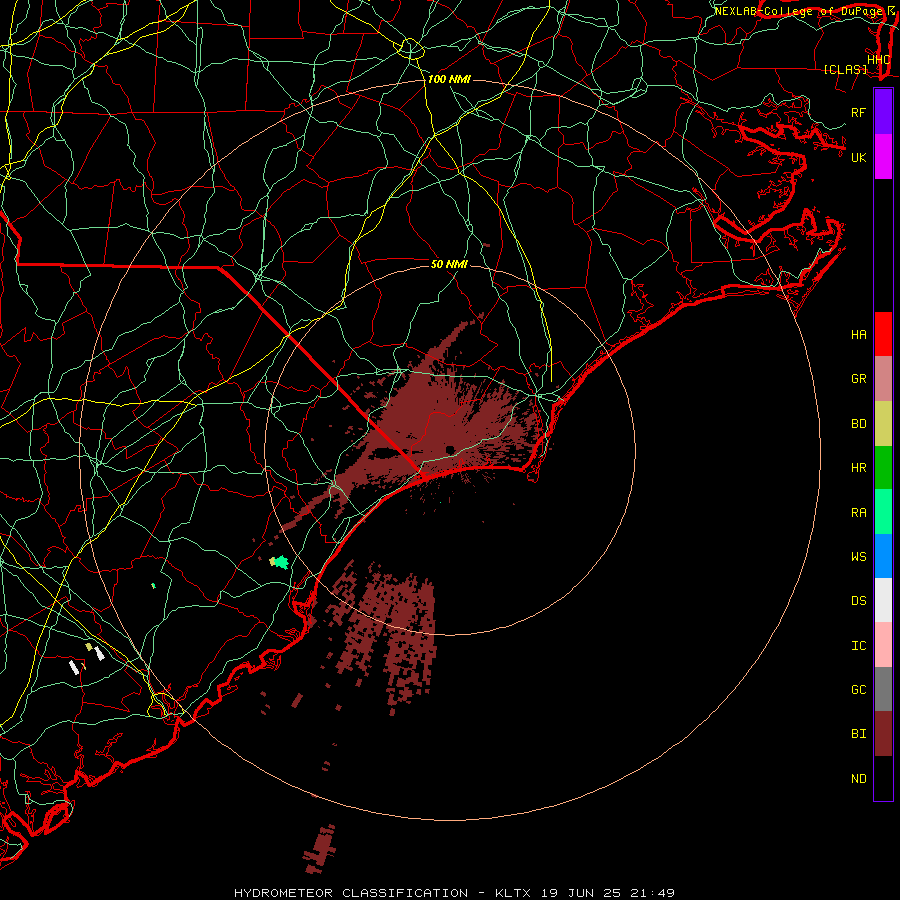
Task: Click the NEXLAB-College of DuPage text
Action: 798,11
